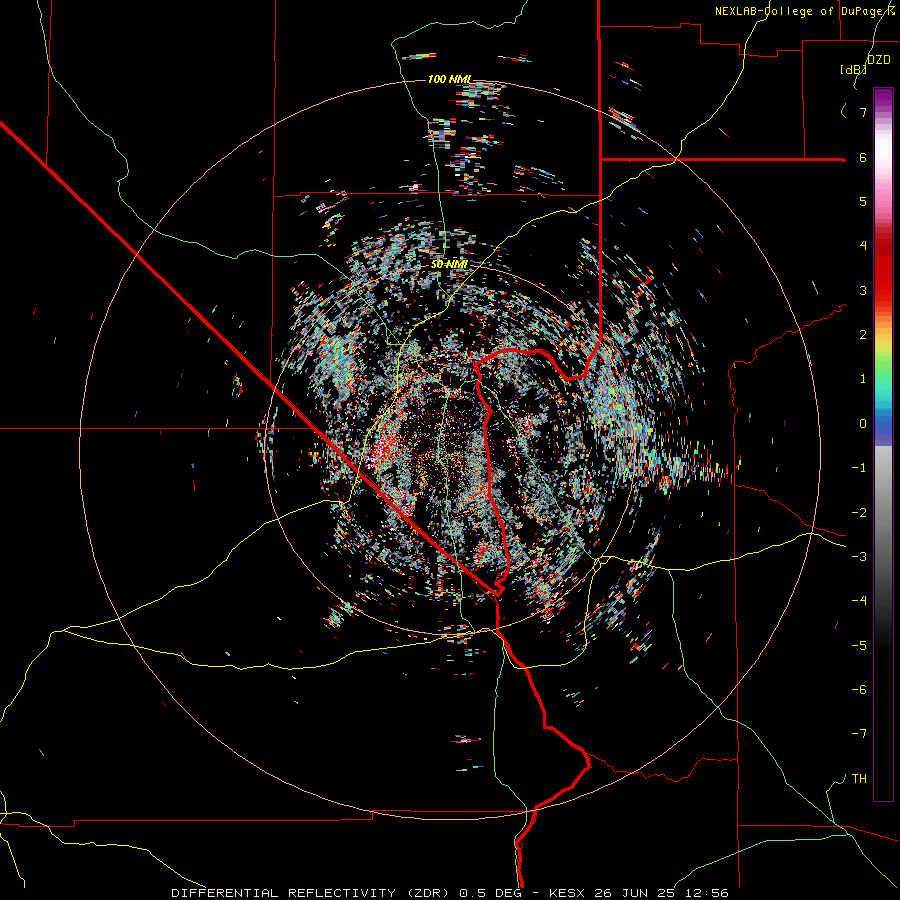Click the 4 value on the color scale
The height and width of the screenshot is (900, 900).
pyautogui.click(x=863, y=246)
